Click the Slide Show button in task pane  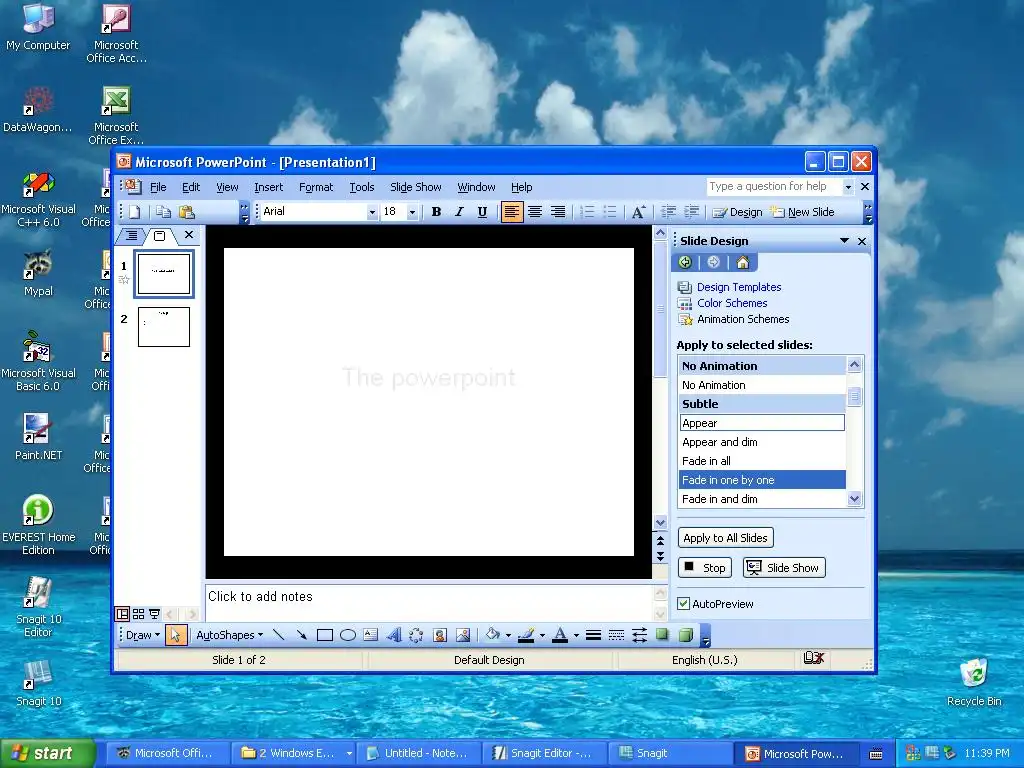point(784,568)
